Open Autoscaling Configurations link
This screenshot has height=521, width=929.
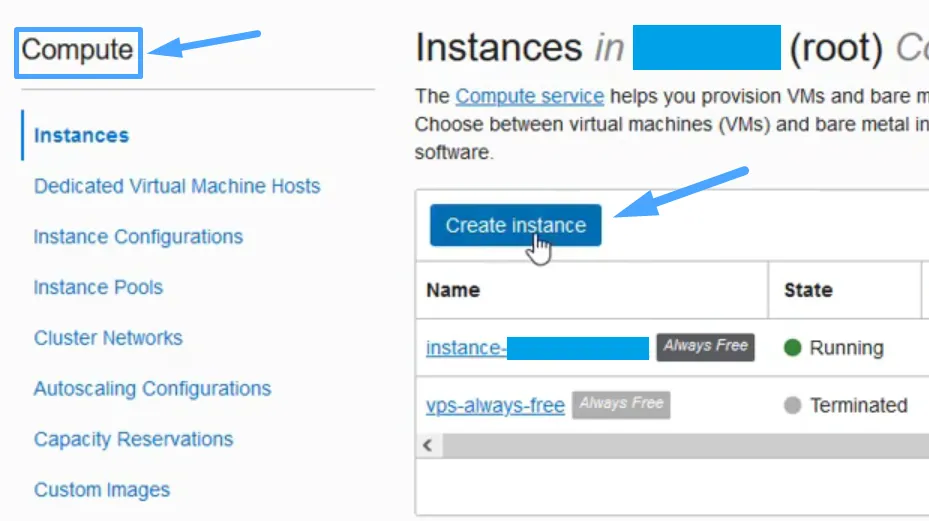tap(152, 389)
